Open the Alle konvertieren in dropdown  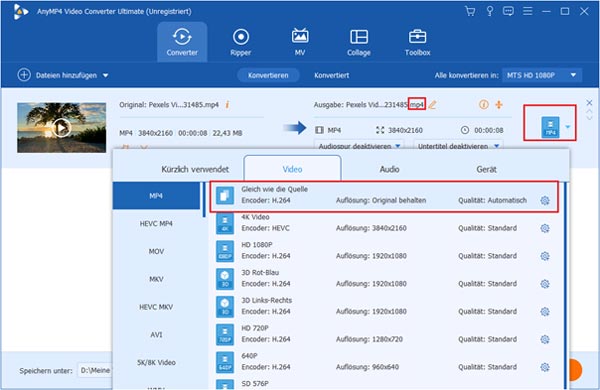[542, 75]
